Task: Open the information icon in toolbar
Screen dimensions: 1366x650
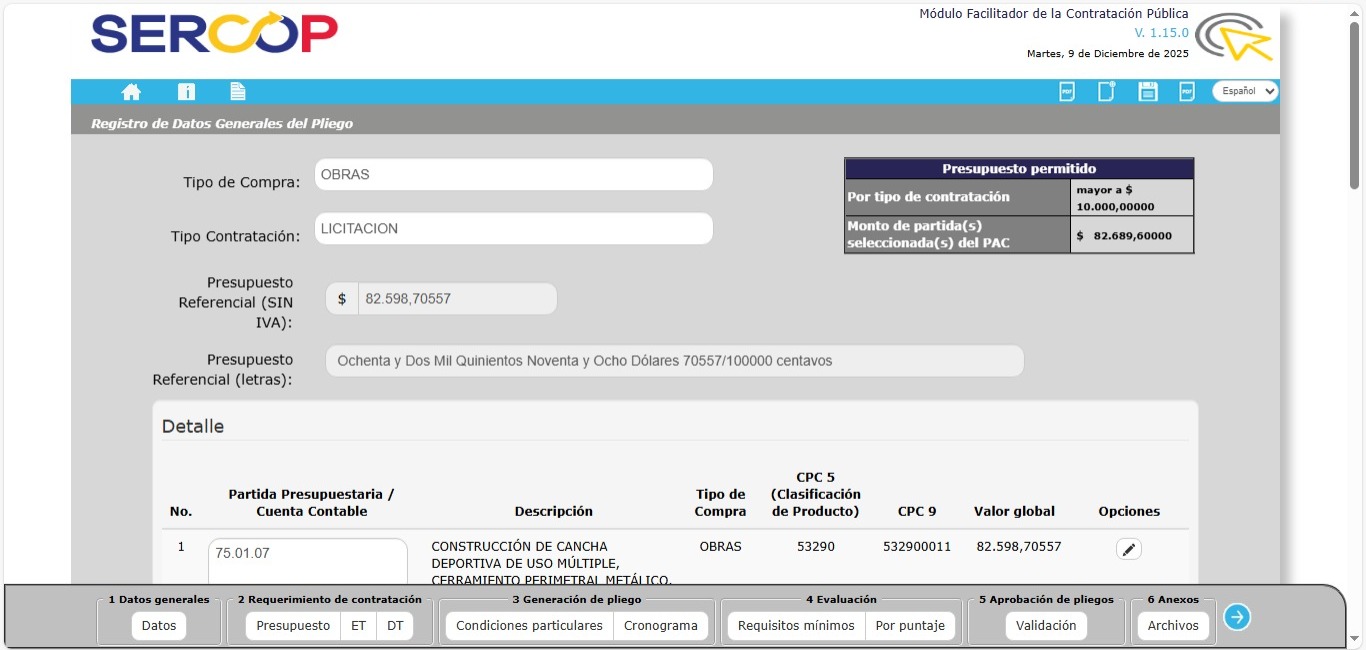Action: point(186,92)
